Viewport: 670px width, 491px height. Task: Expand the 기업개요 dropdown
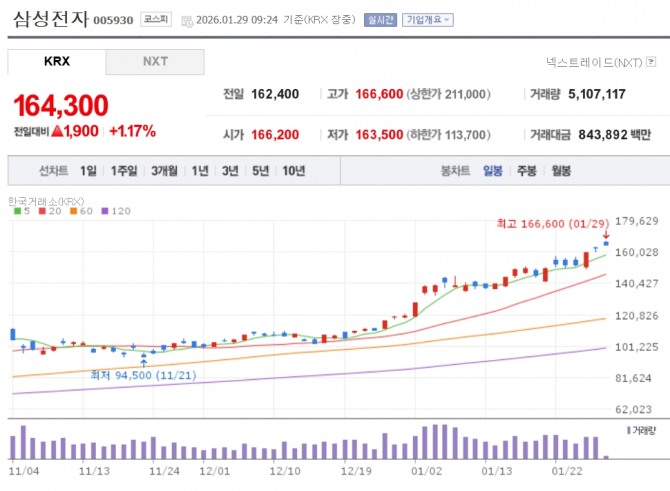(x=427, y=19)
